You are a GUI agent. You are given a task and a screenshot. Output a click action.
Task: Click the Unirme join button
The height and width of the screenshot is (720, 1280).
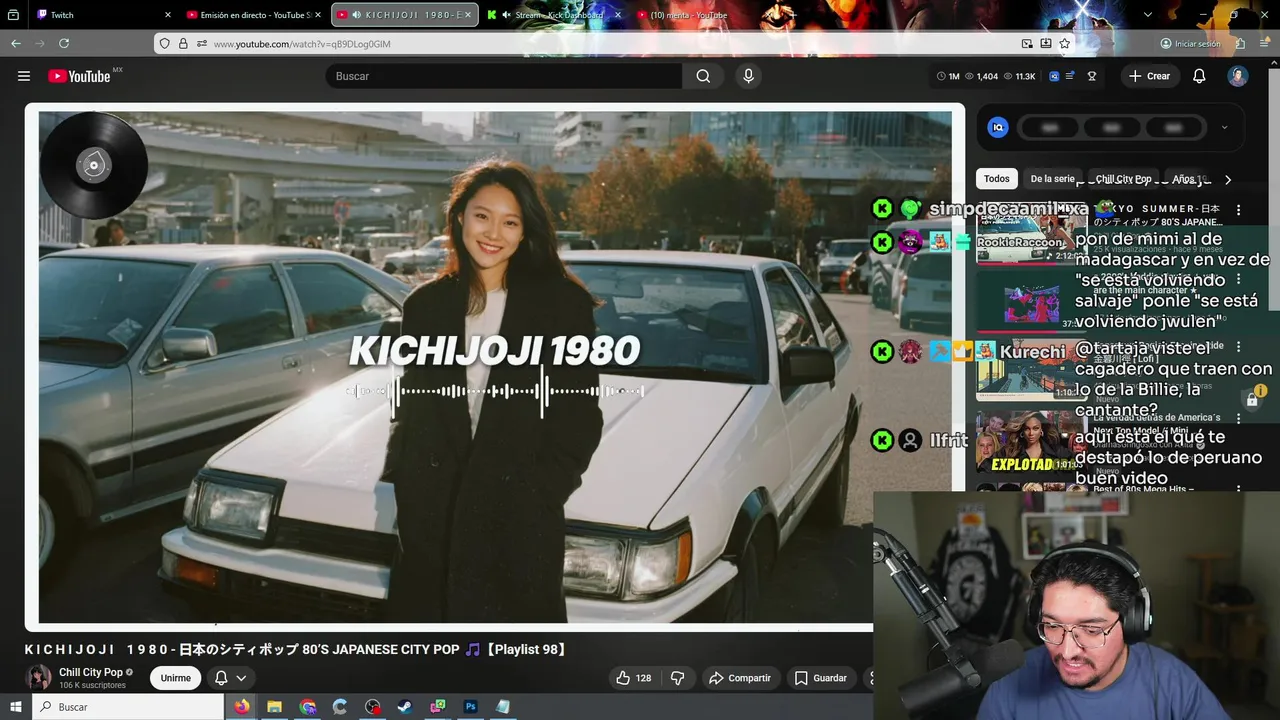coord(175,678)
